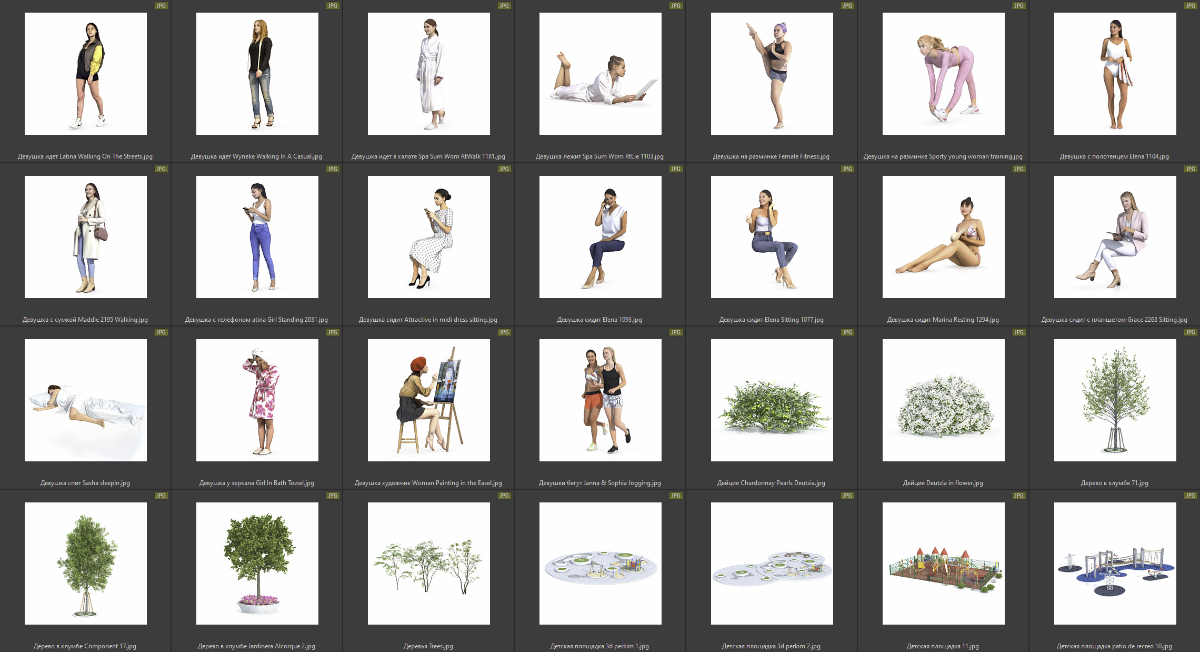
Task: Select the Attractive in midi dress sitting image
Action: pyautogui.click(x=429, y=237)
